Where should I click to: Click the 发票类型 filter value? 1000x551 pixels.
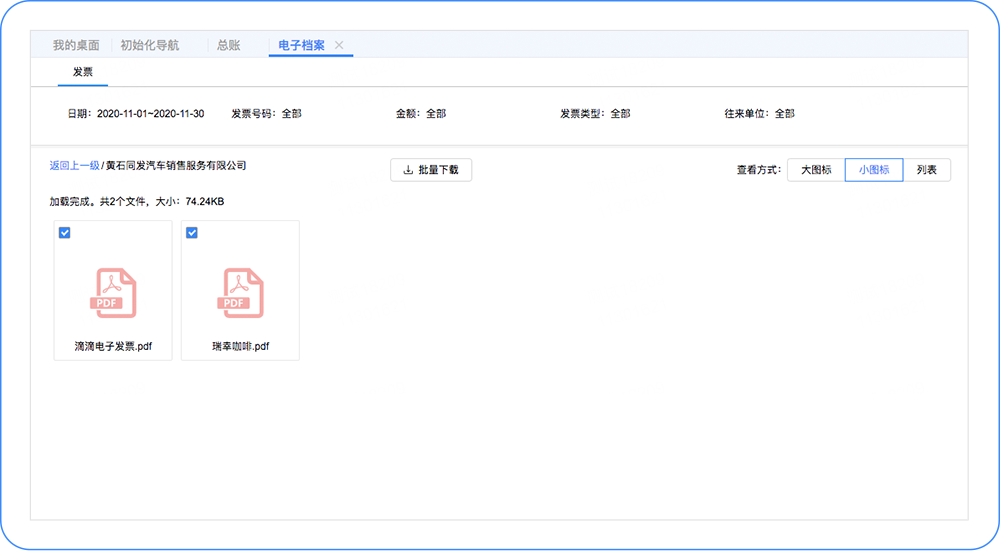tap(621, 114)
